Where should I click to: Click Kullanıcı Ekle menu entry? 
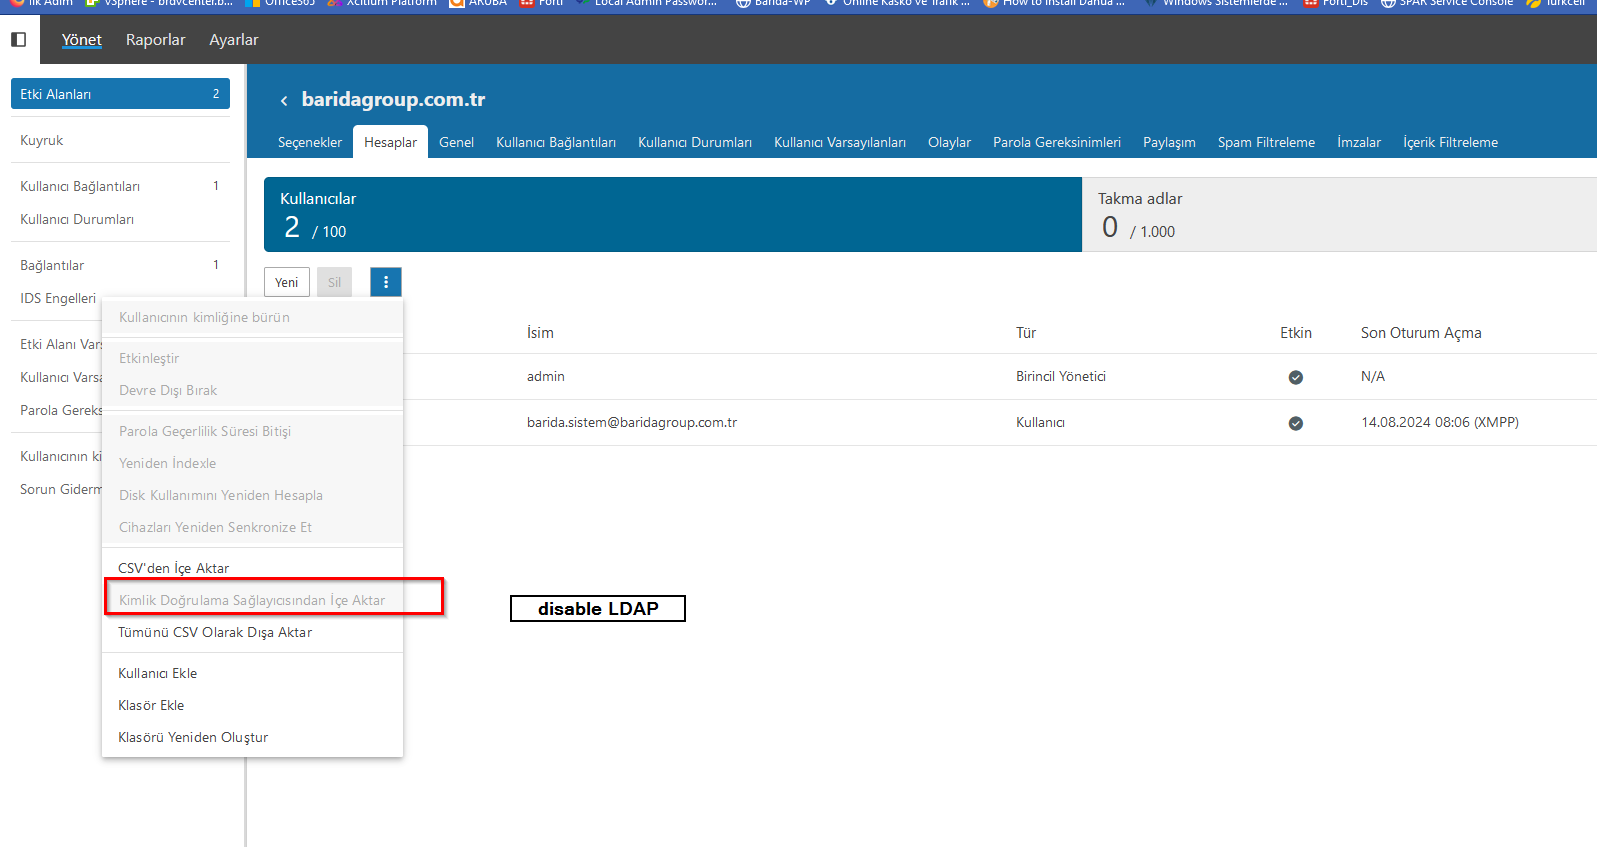pos(158,673)
